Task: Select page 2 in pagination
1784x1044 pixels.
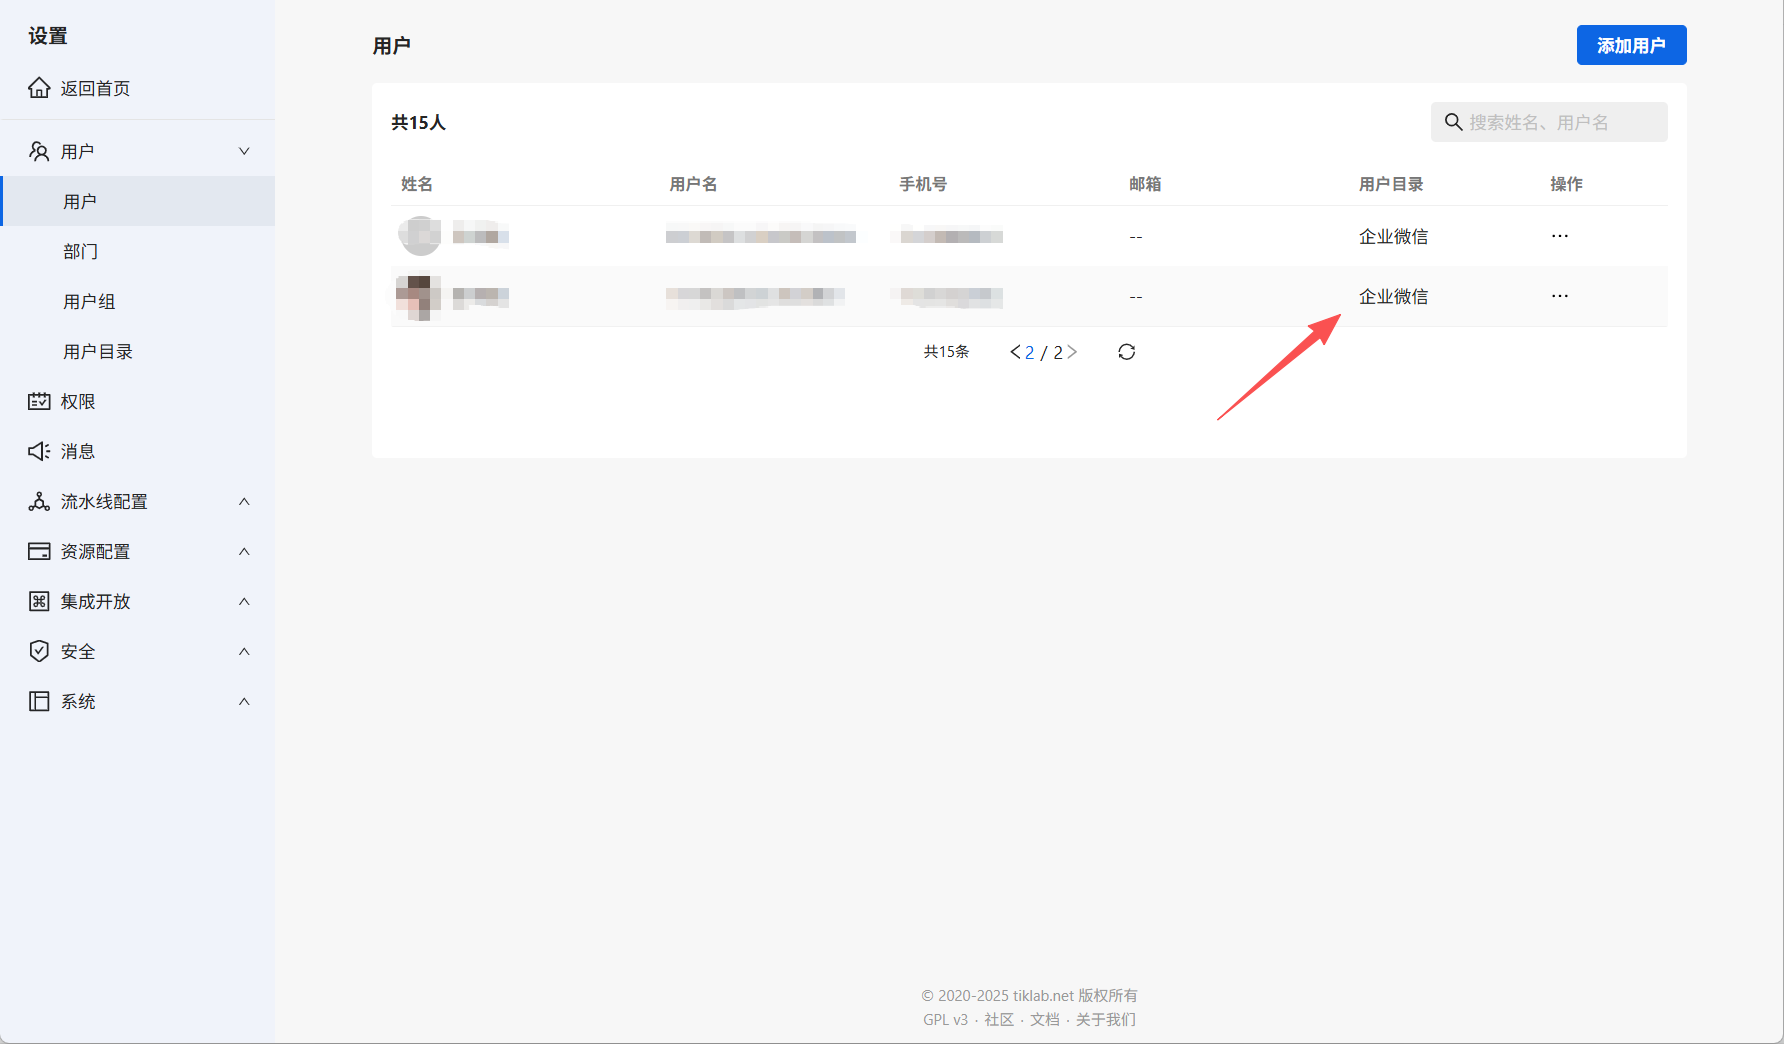Action: (1030, 352)
